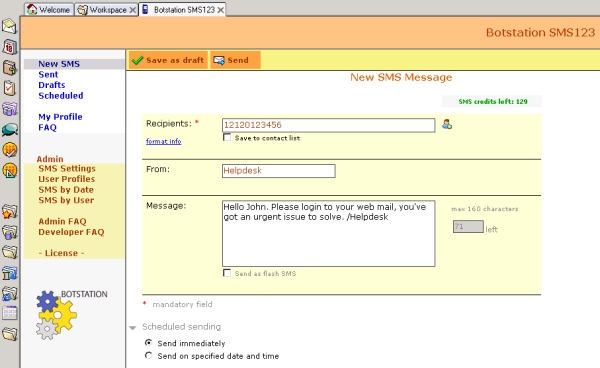
Task: Open the Address Book bookmark icon
Action: [x=9, y=68]
